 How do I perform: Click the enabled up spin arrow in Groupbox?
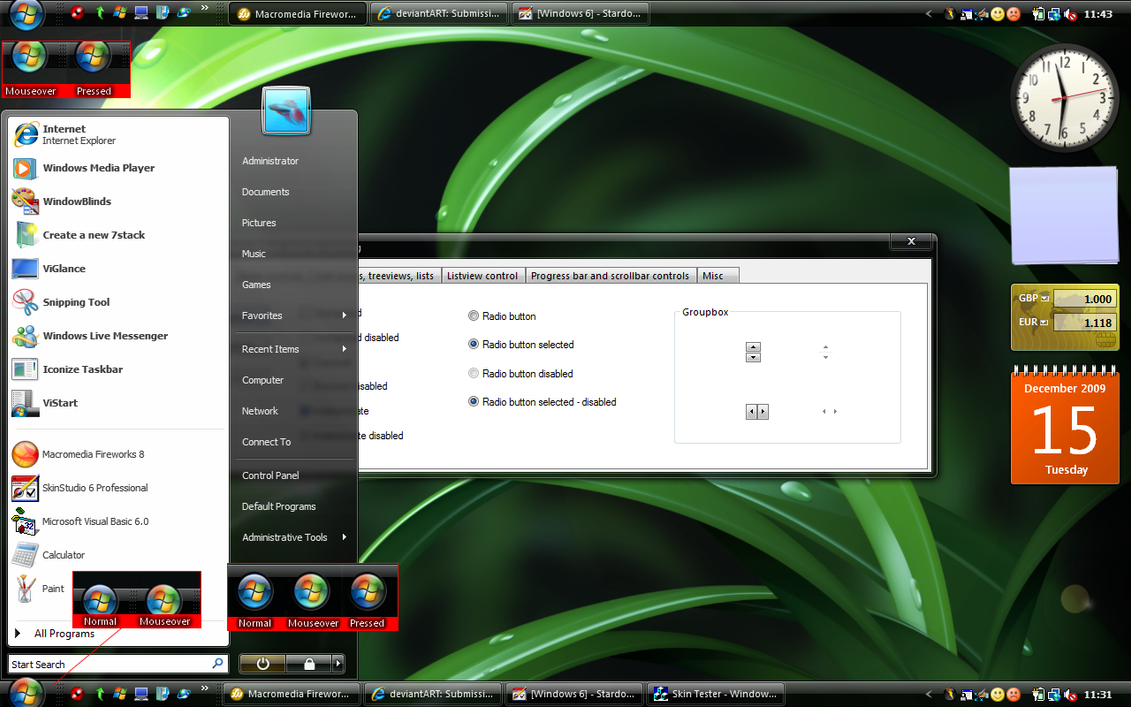click(753, 347)
